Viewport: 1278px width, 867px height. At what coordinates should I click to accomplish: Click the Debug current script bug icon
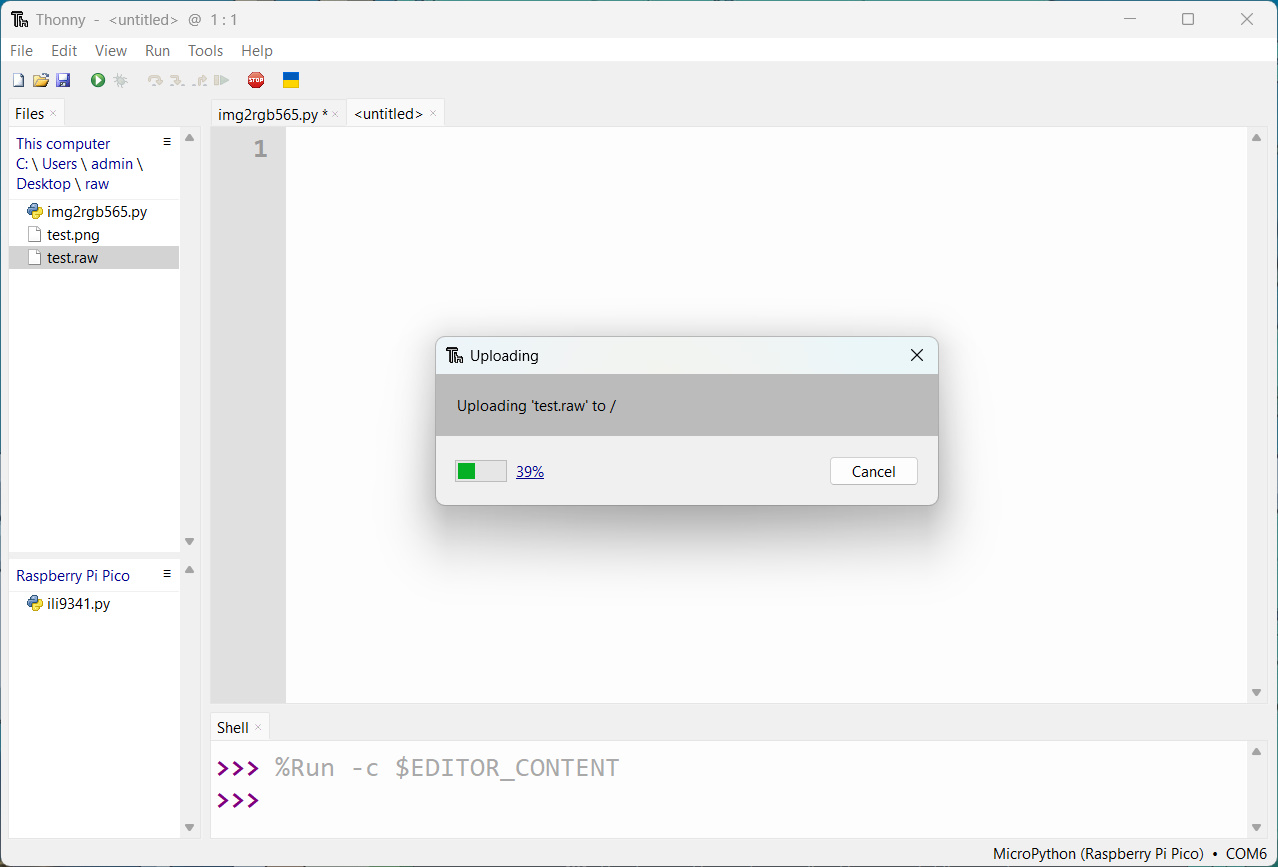pyautogui.click(x=121, y=80)
